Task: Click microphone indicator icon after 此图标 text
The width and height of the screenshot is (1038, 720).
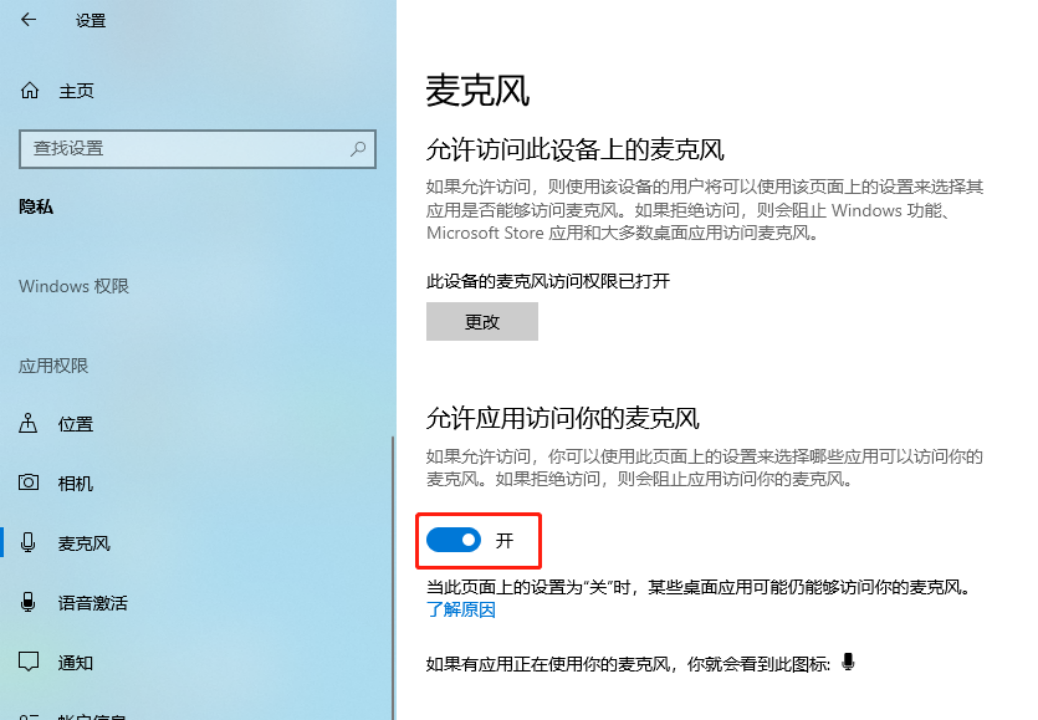Action: tap(848, 662)
